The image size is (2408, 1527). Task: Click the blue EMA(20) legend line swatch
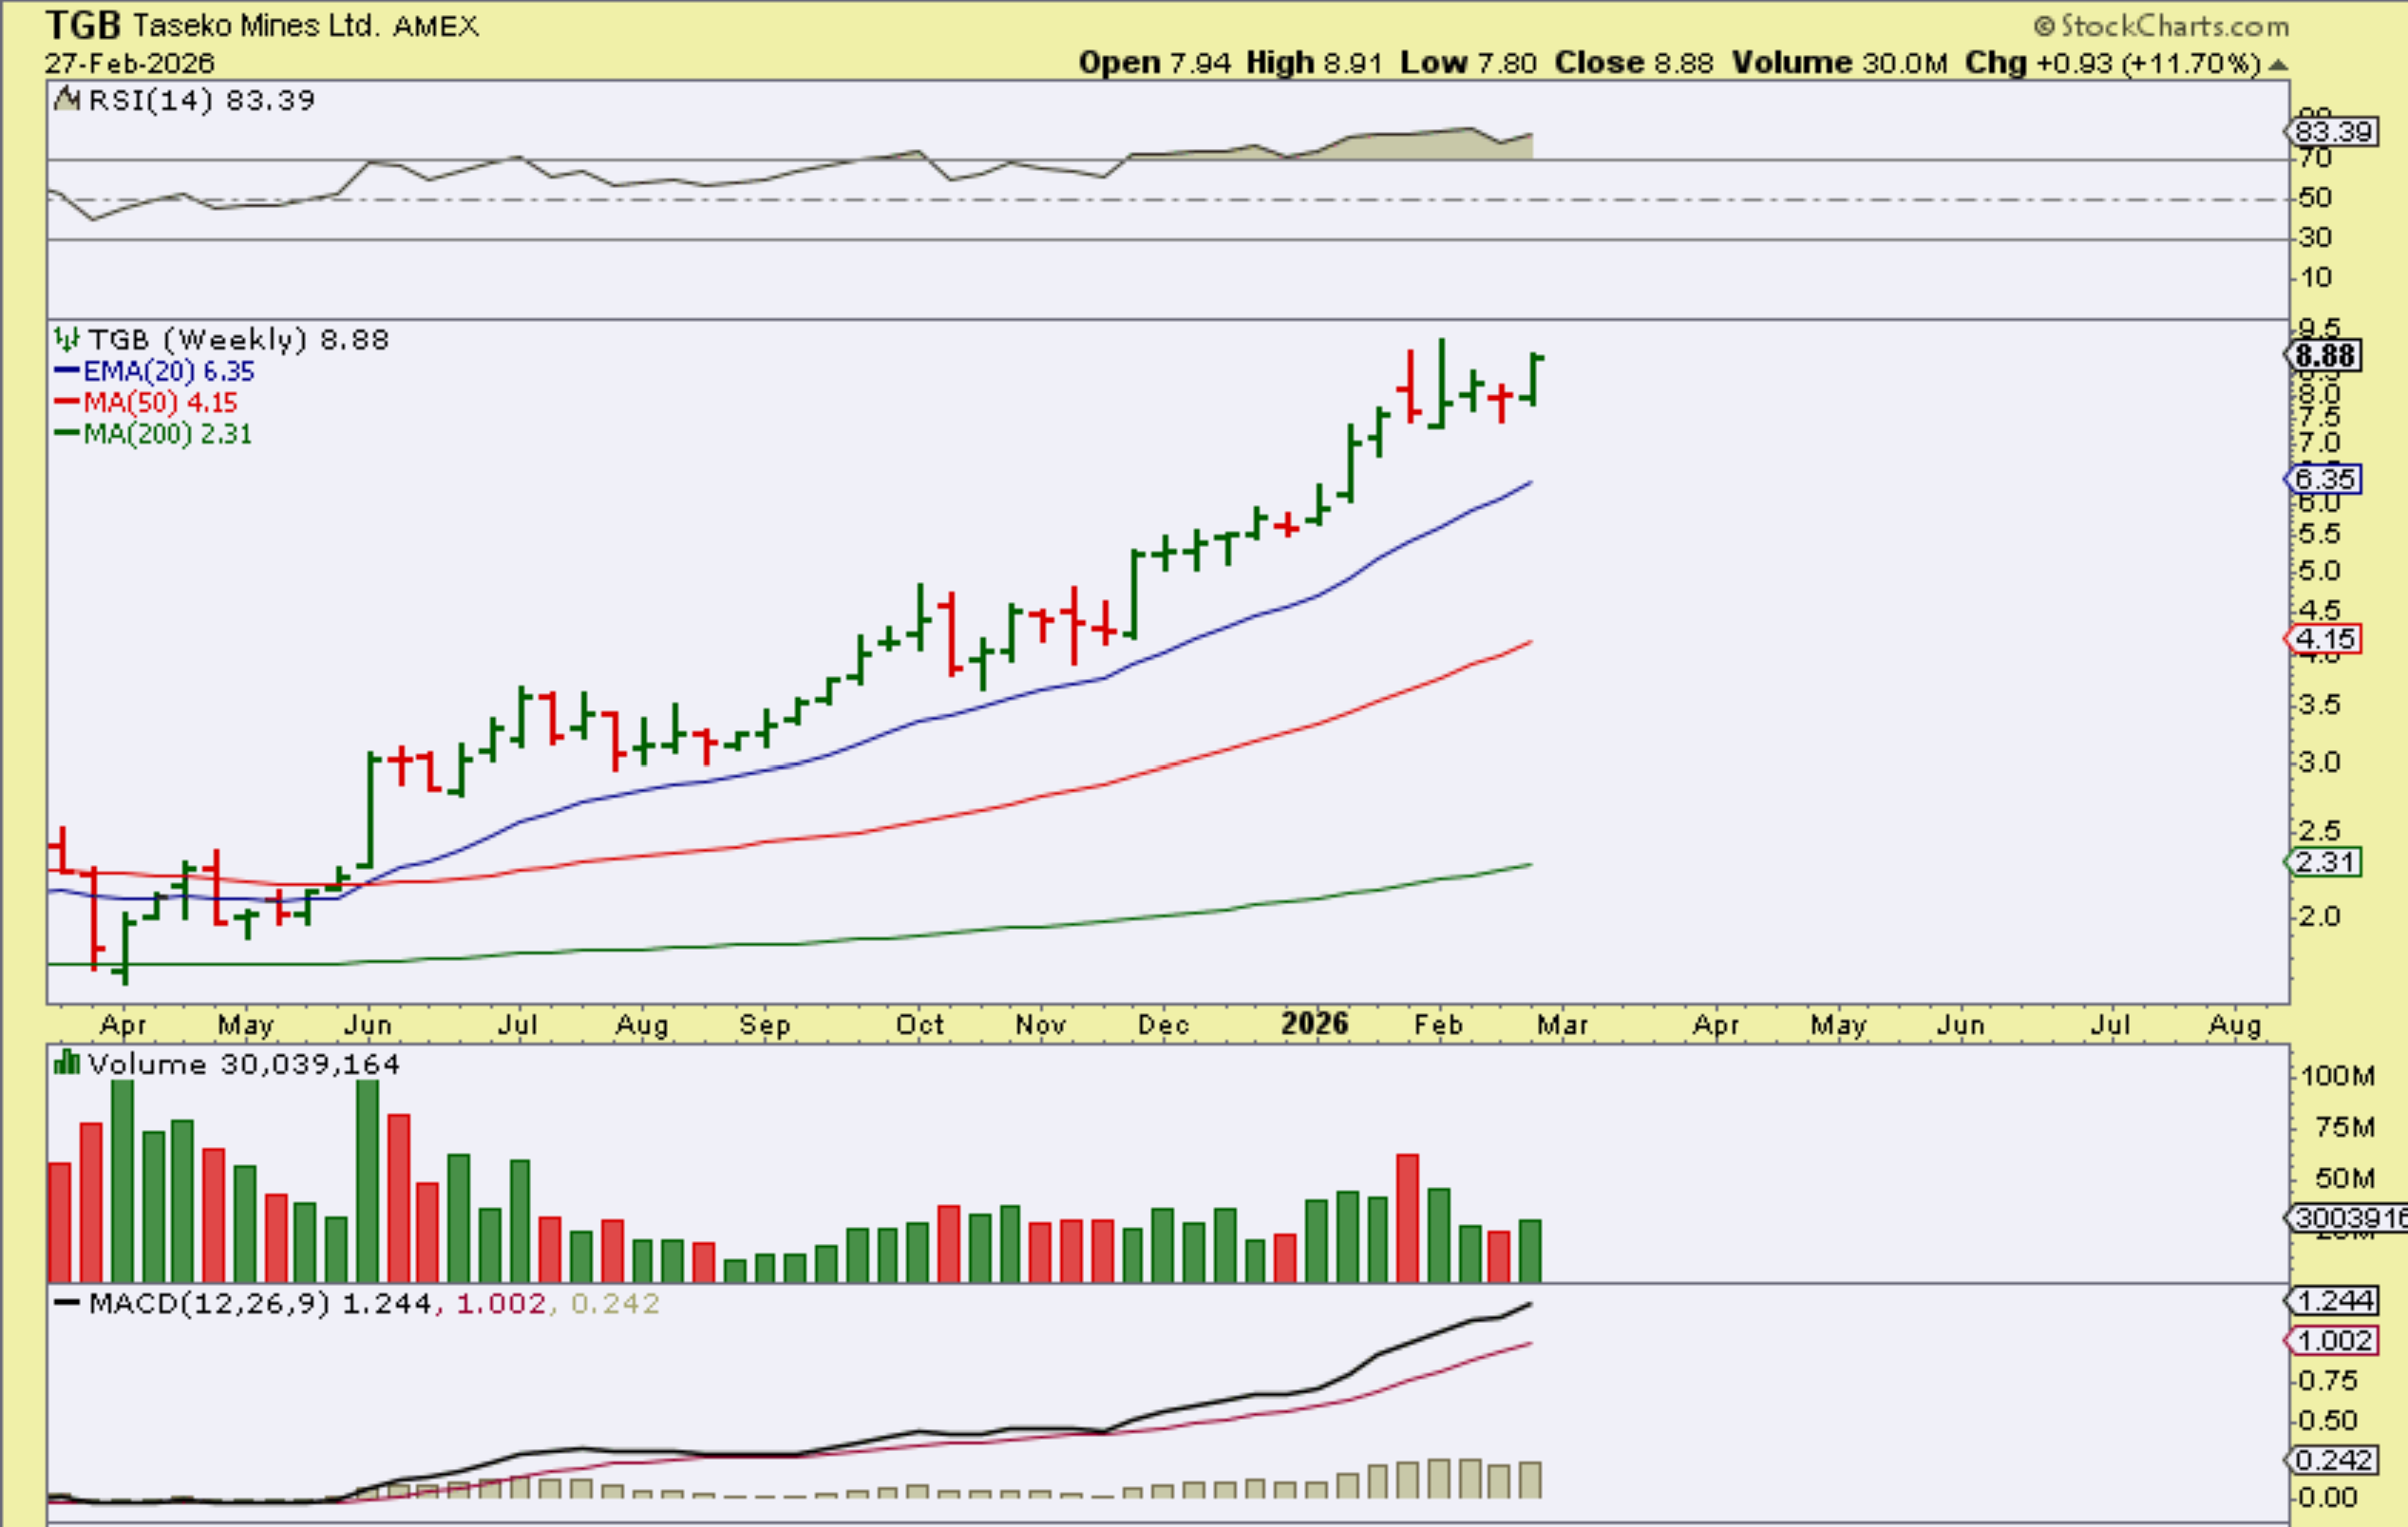pyautogui.click(x=66, y=371)
